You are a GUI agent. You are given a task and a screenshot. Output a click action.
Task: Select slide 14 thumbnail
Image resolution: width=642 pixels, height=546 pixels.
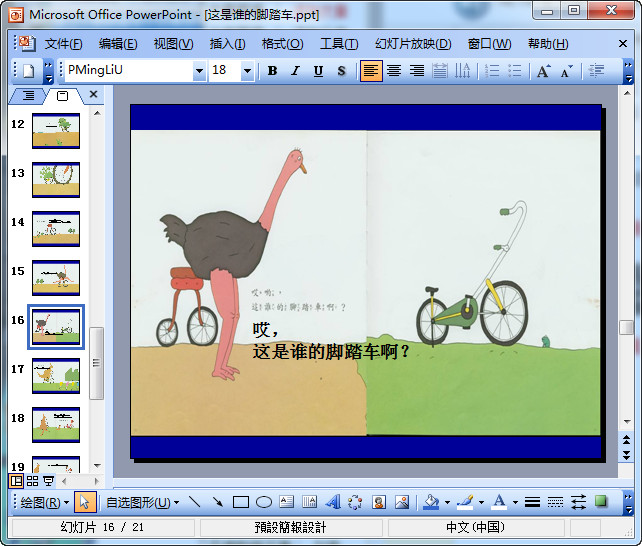coord(56,229)
